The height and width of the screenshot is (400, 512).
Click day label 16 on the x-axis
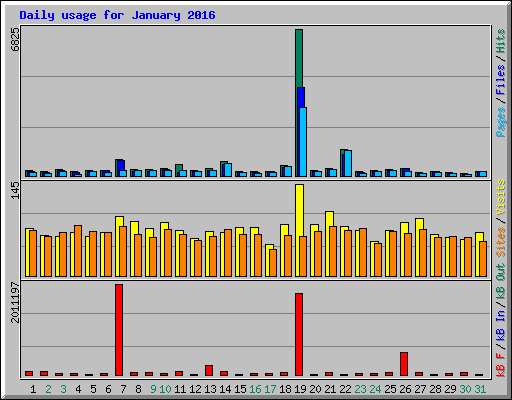tap(255, 389)
